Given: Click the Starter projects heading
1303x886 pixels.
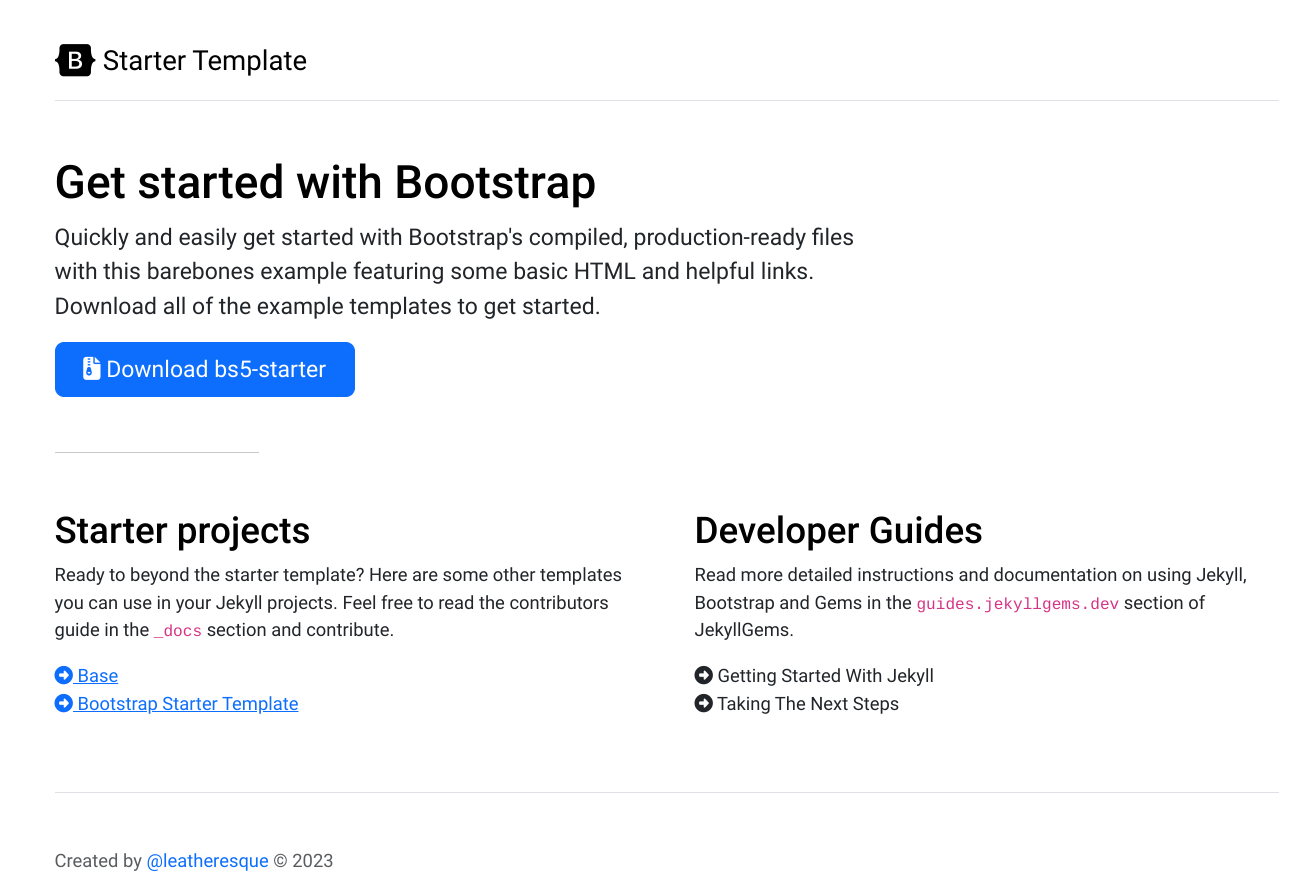Looking at the screenshot, I should pos(183,530).
